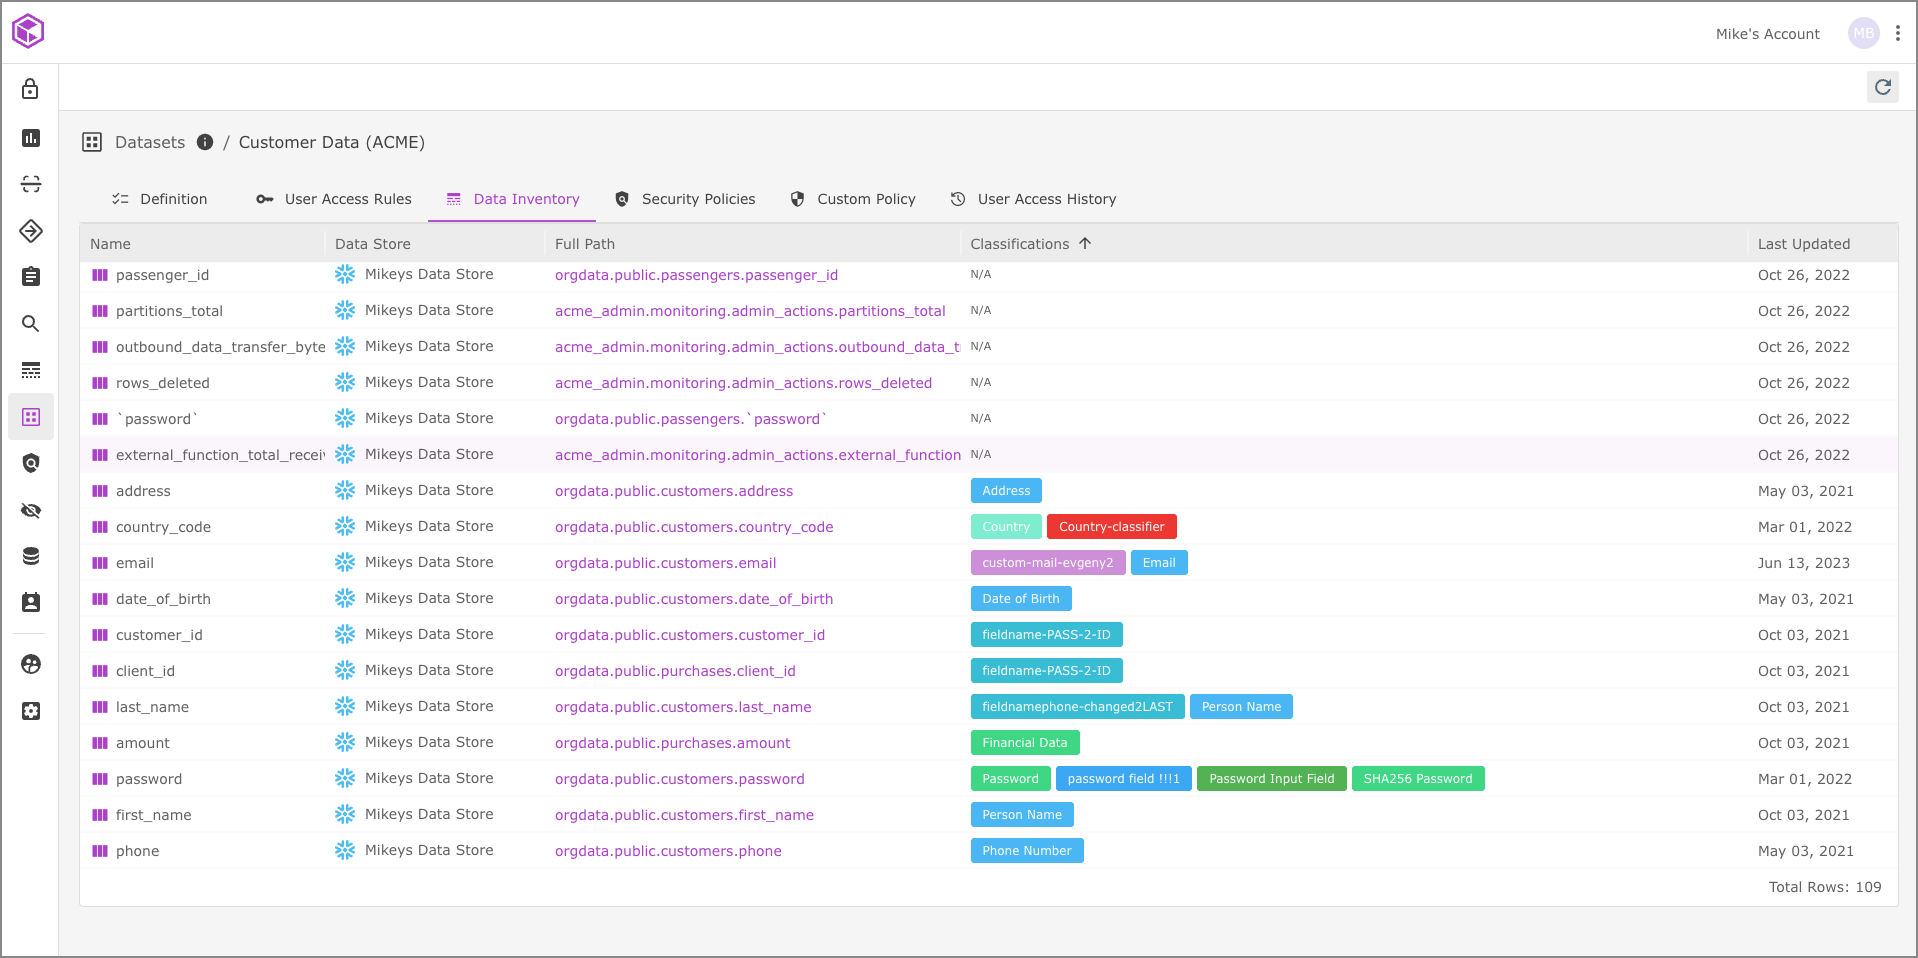
Task: Open the three-dot account menu
Action: click(x=1897, y=33)
